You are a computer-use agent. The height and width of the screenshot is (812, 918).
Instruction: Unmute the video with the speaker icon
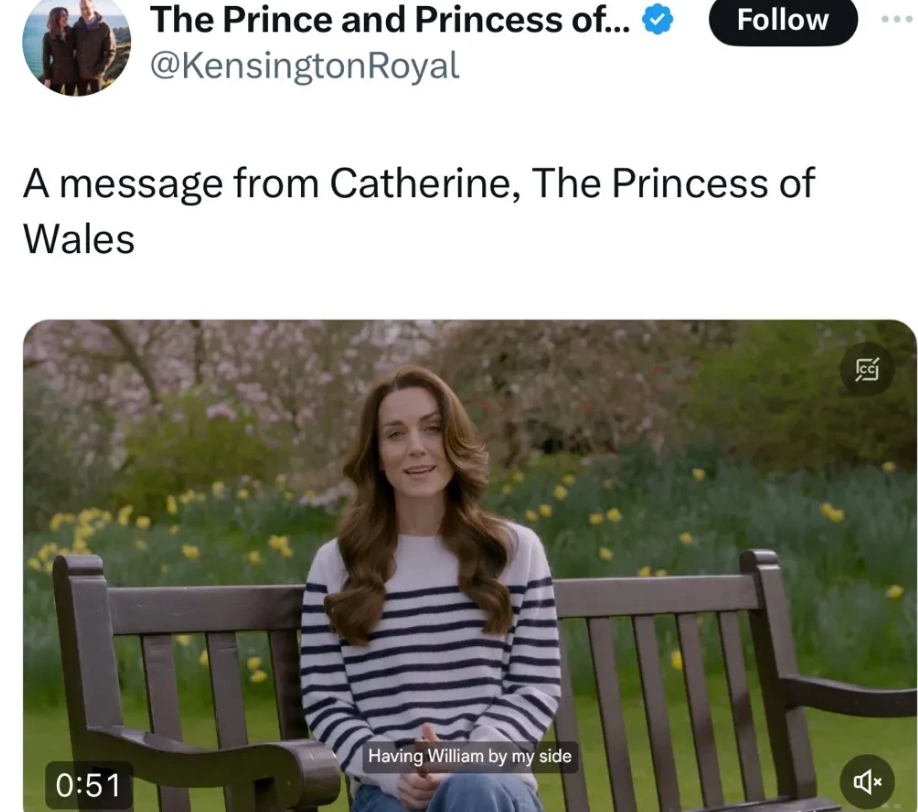pos(866,782)
